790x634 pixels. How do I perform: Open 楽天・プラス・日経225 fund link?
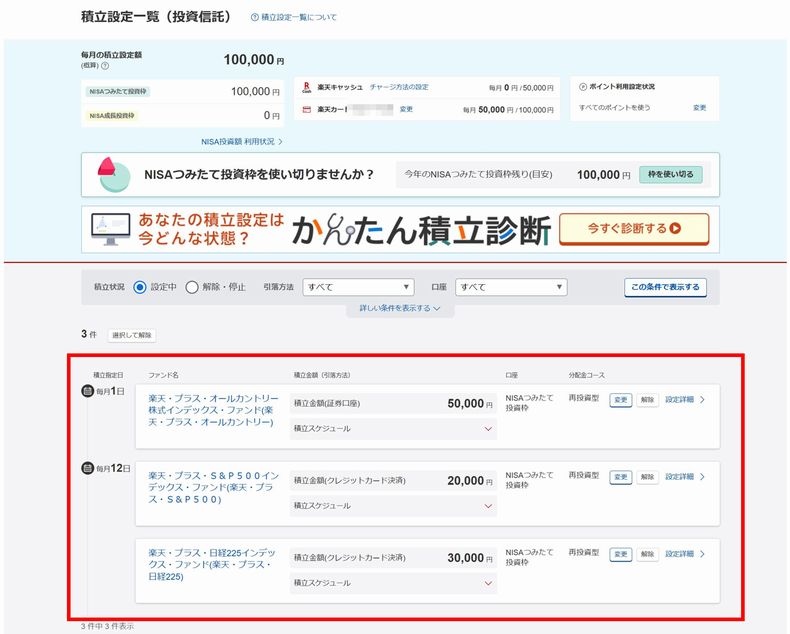[212, 564]
